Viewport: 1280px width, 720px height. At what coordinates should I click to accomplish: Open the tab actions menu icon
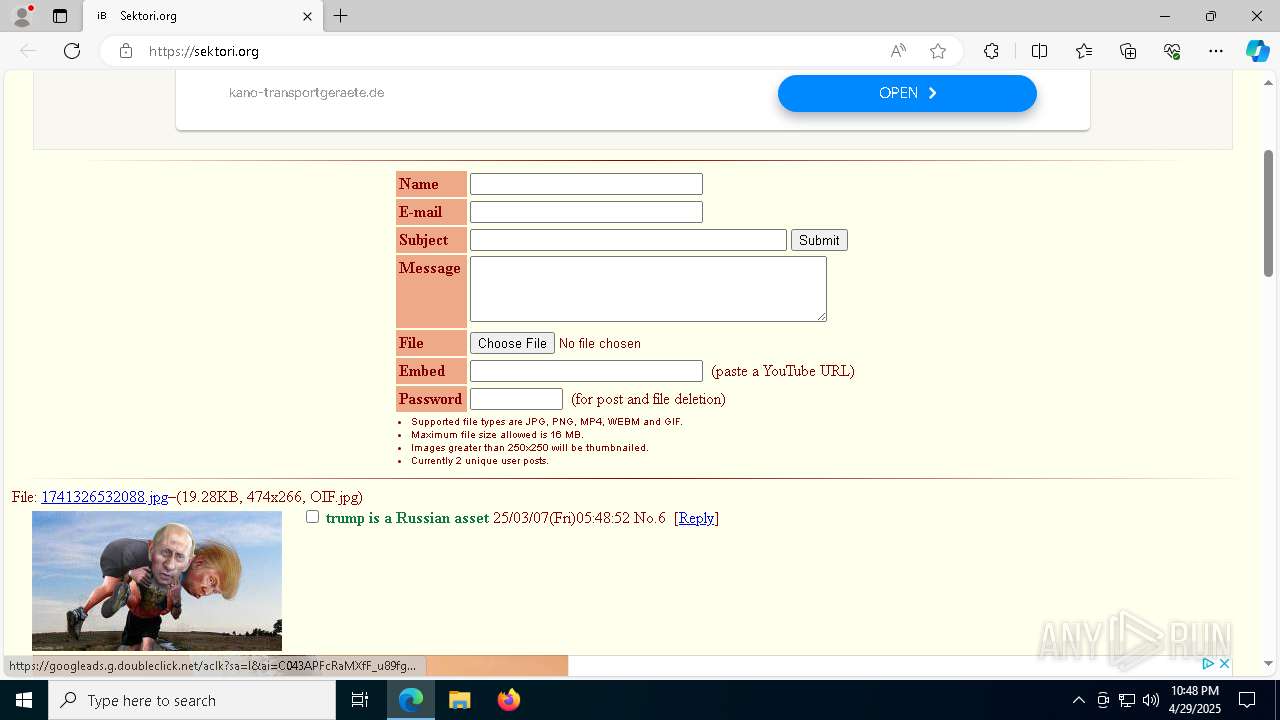(x=60, y=16)
